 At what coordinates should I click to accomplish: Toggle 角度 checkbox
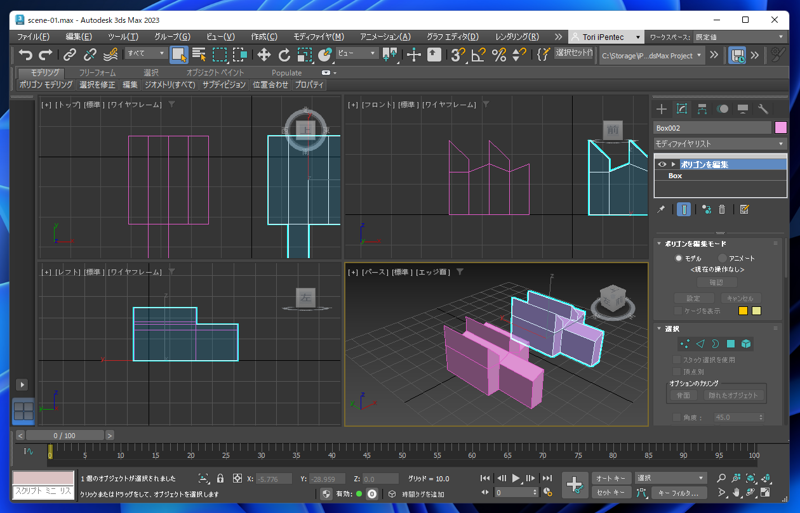point(677,418)
